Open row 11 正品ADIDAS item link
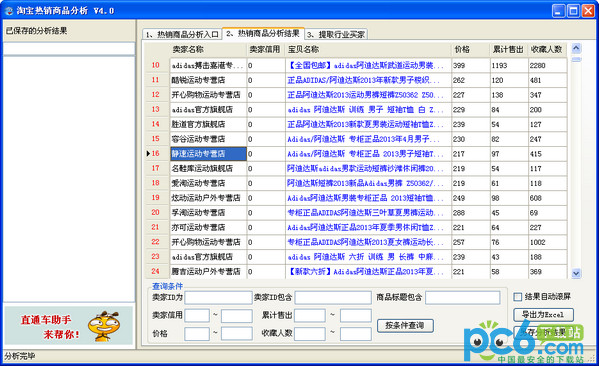 click(363, 80)
